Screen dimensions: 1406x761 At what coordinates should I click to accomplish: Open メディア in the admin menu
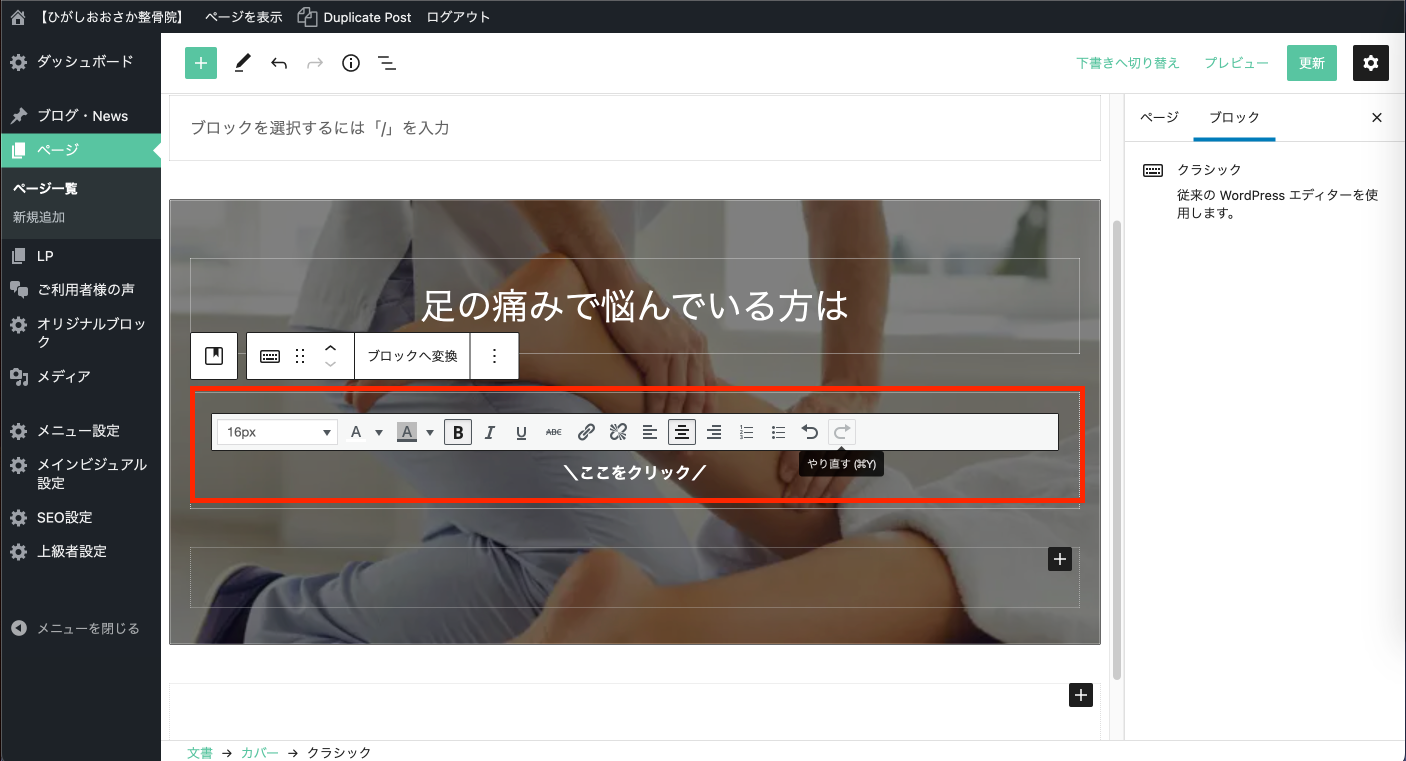(64, 377)
